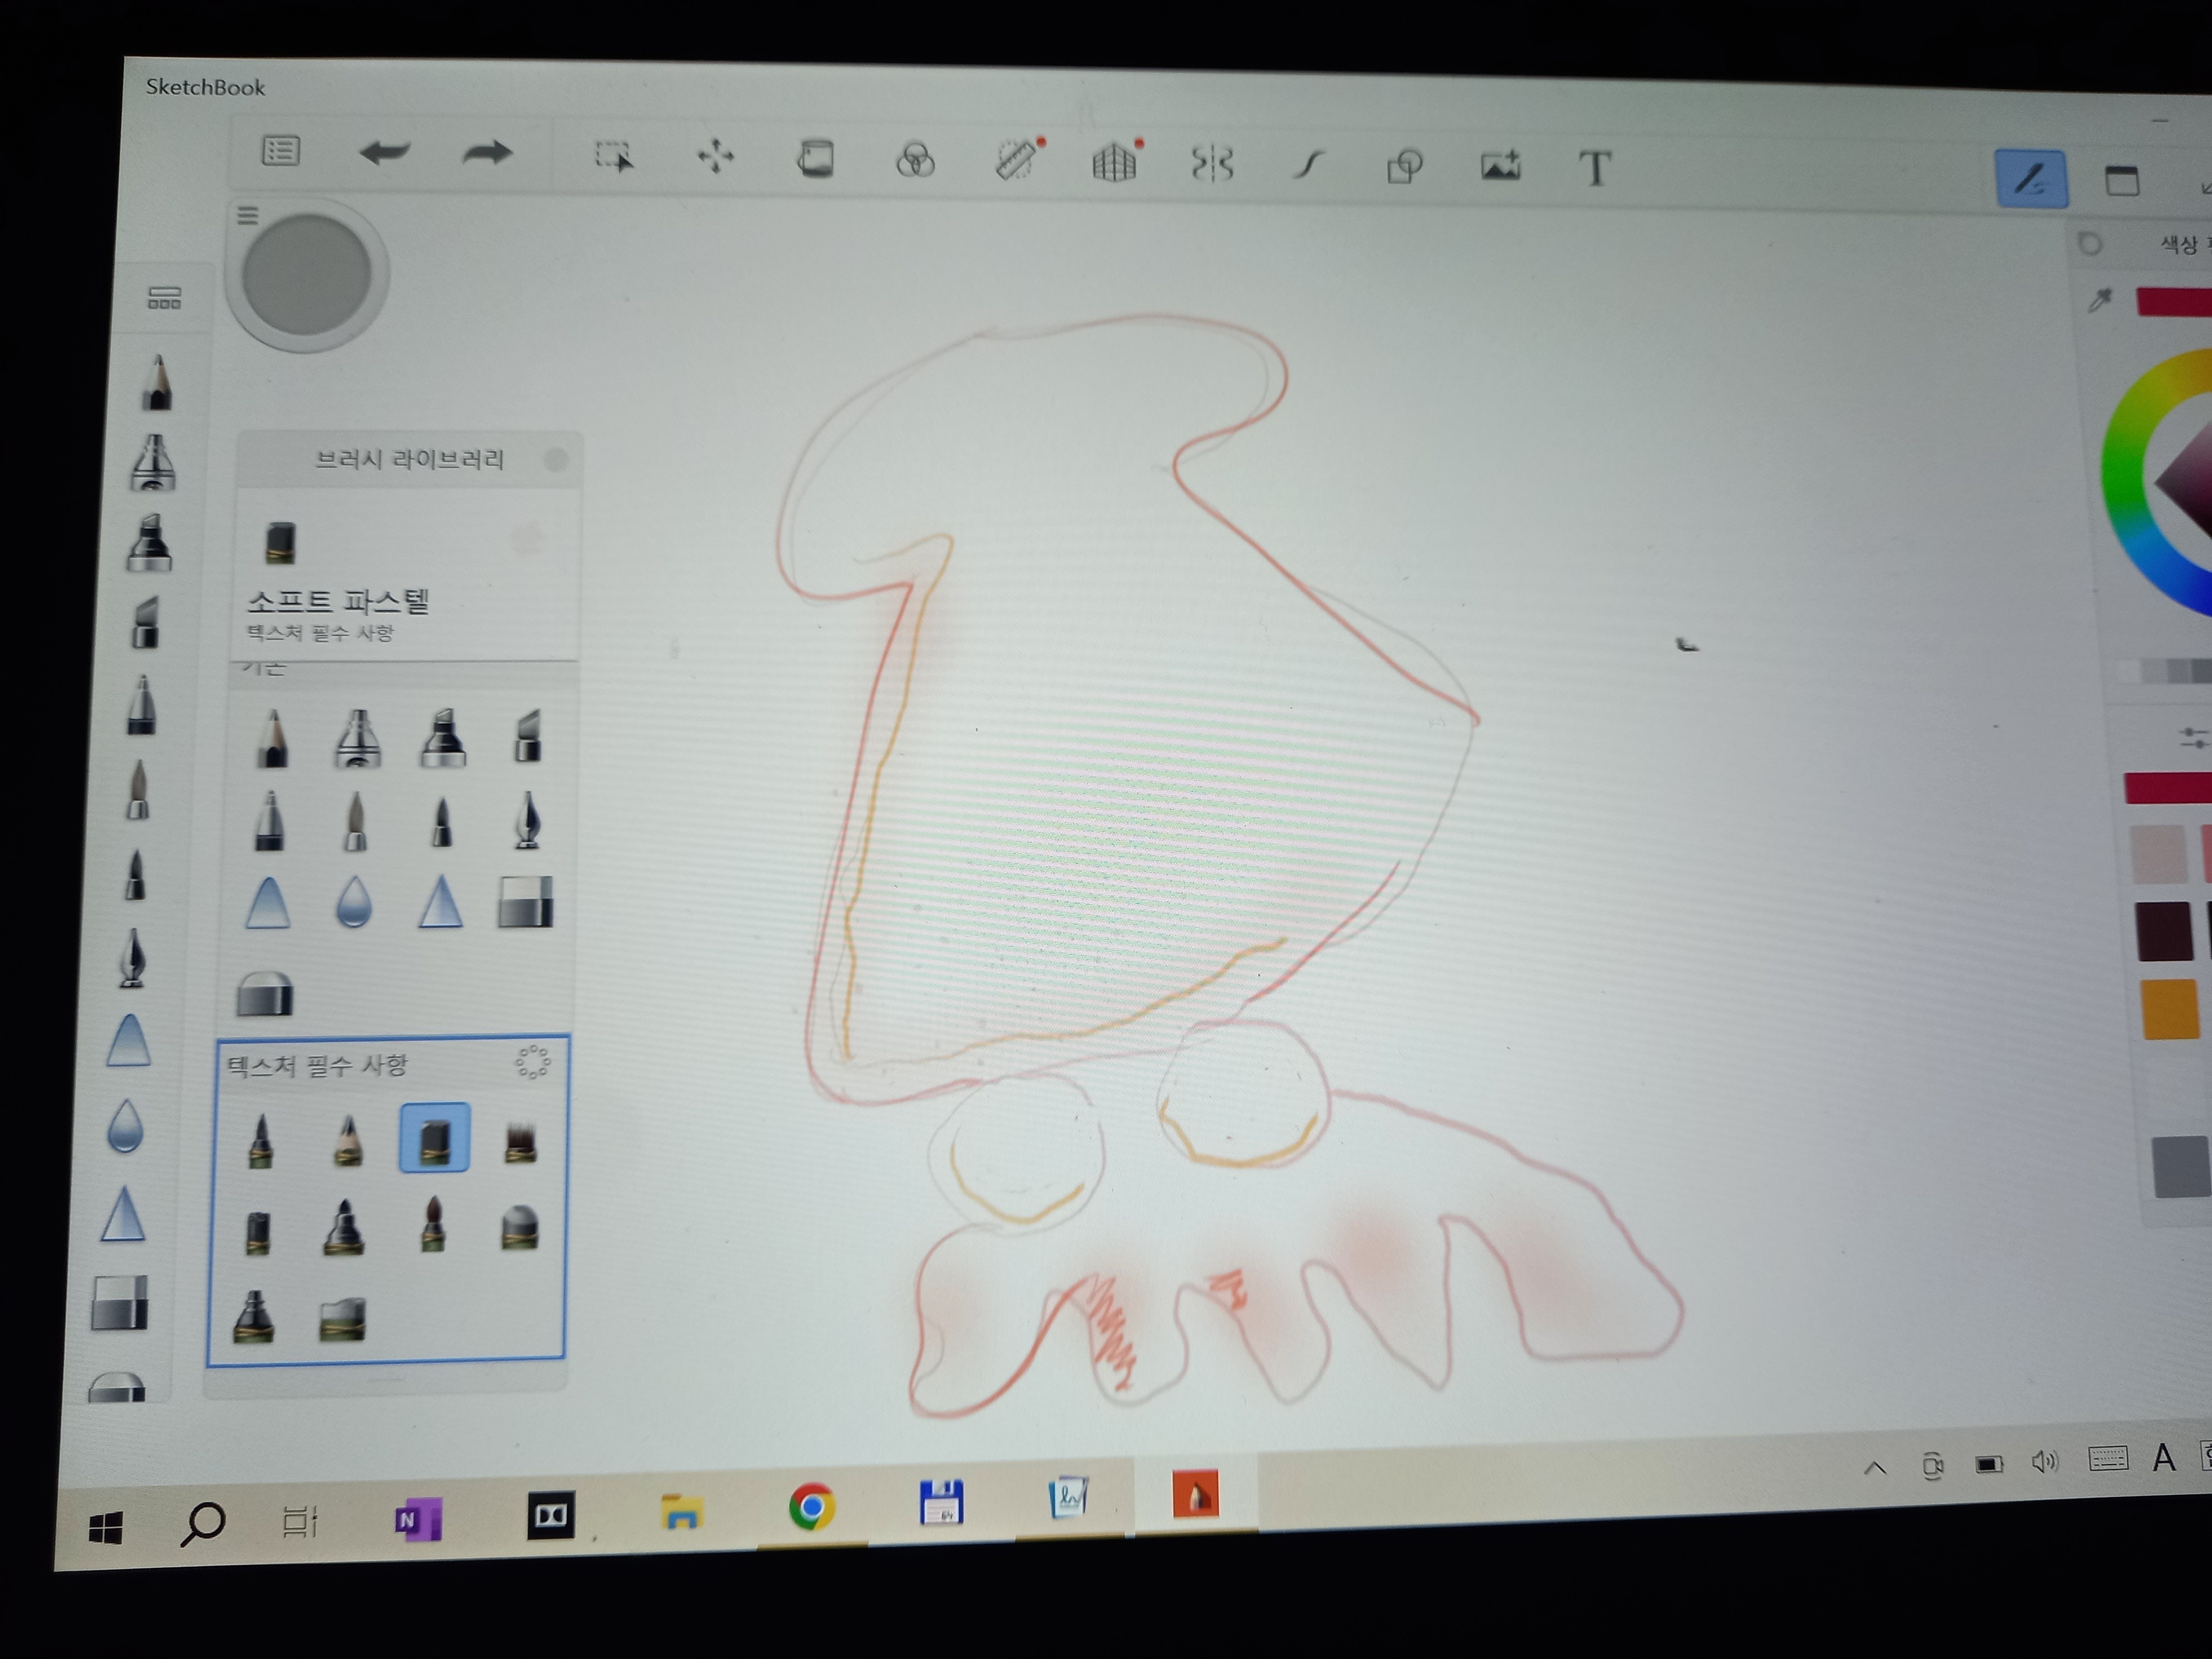Pick the orange color swatch
This screenshot has width=2212, height=1659.
coord(2170,1010)
